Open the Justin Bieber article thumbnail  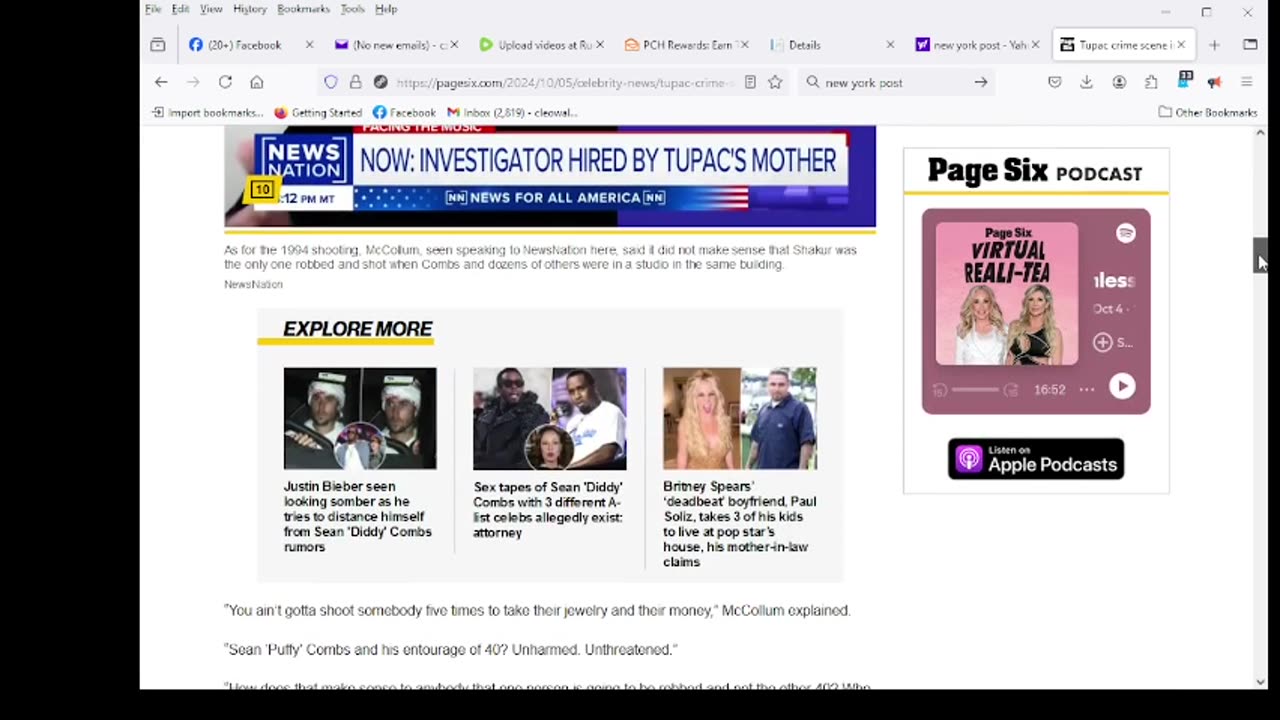360,418
